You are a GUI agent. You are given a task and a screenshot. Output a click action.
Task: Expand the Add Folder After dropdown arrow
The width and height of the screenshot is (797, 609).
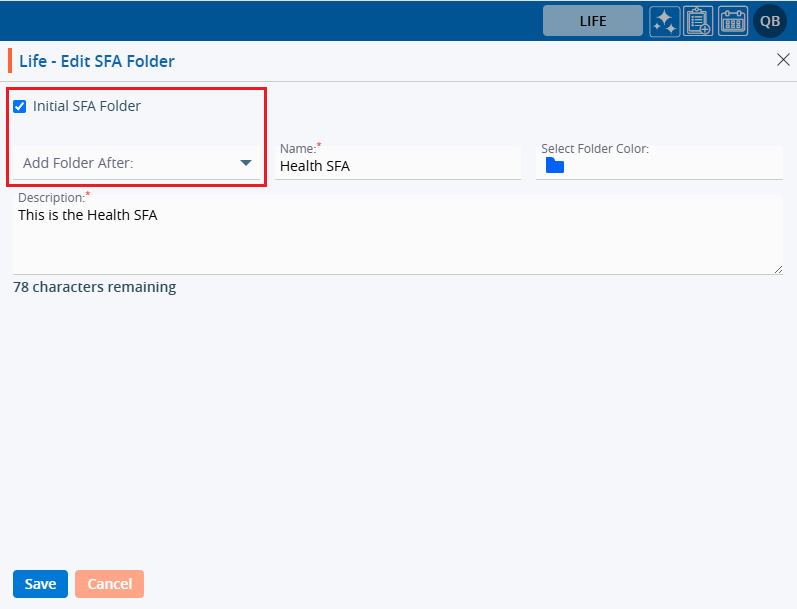(x=246, y=163)
